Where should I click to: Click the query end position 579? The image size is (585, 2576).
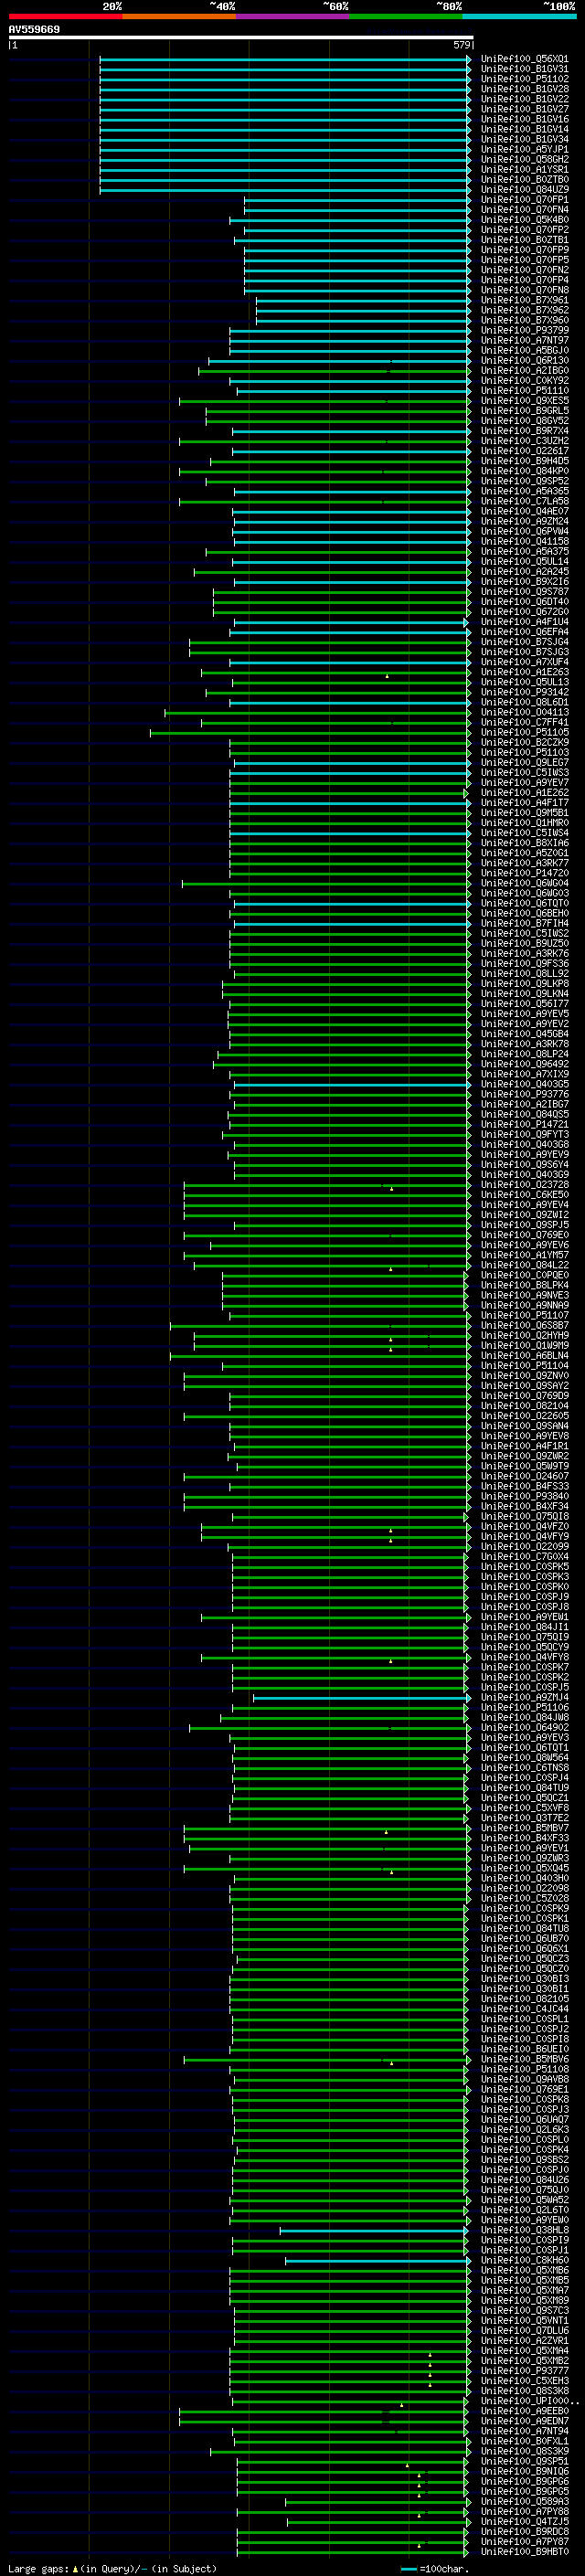point(462,45)
